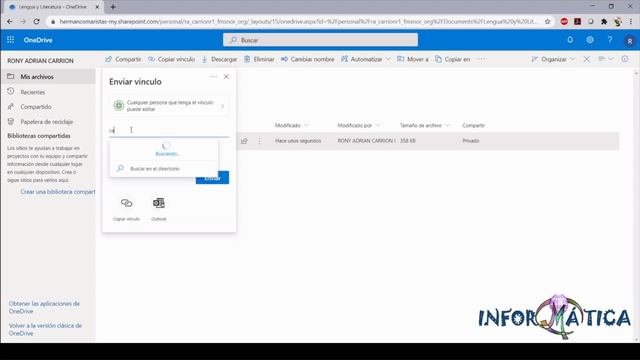Click the Enviar button
Viewport: 640px width, 360px height.
[x=212, y=178]
